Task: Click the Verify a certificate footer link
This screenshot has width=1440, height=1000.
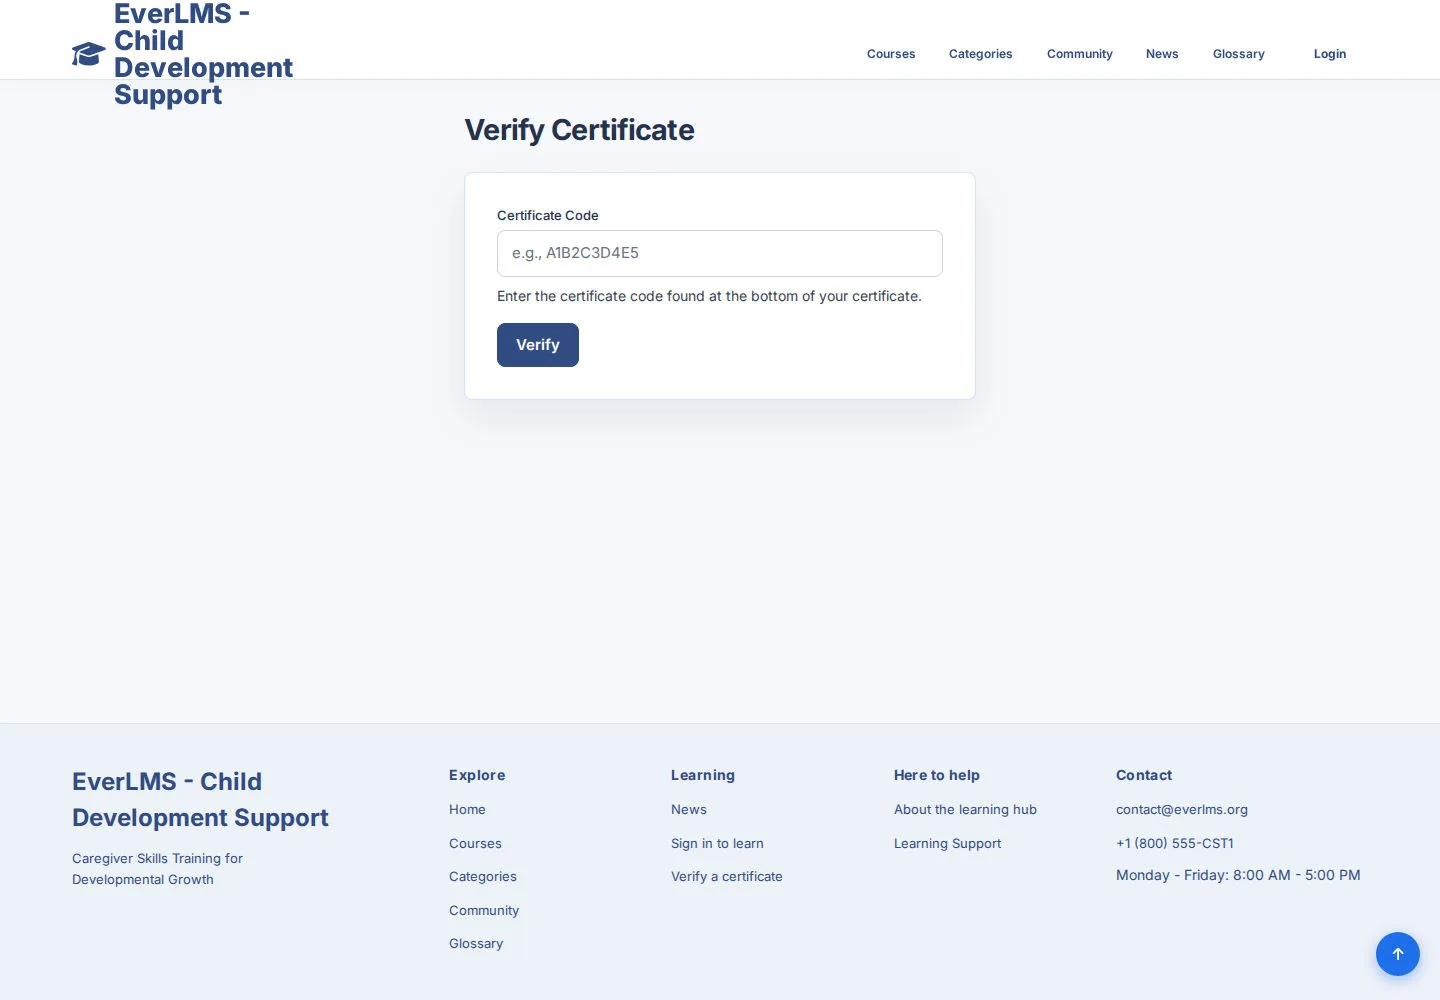Action: coord(727,877)
